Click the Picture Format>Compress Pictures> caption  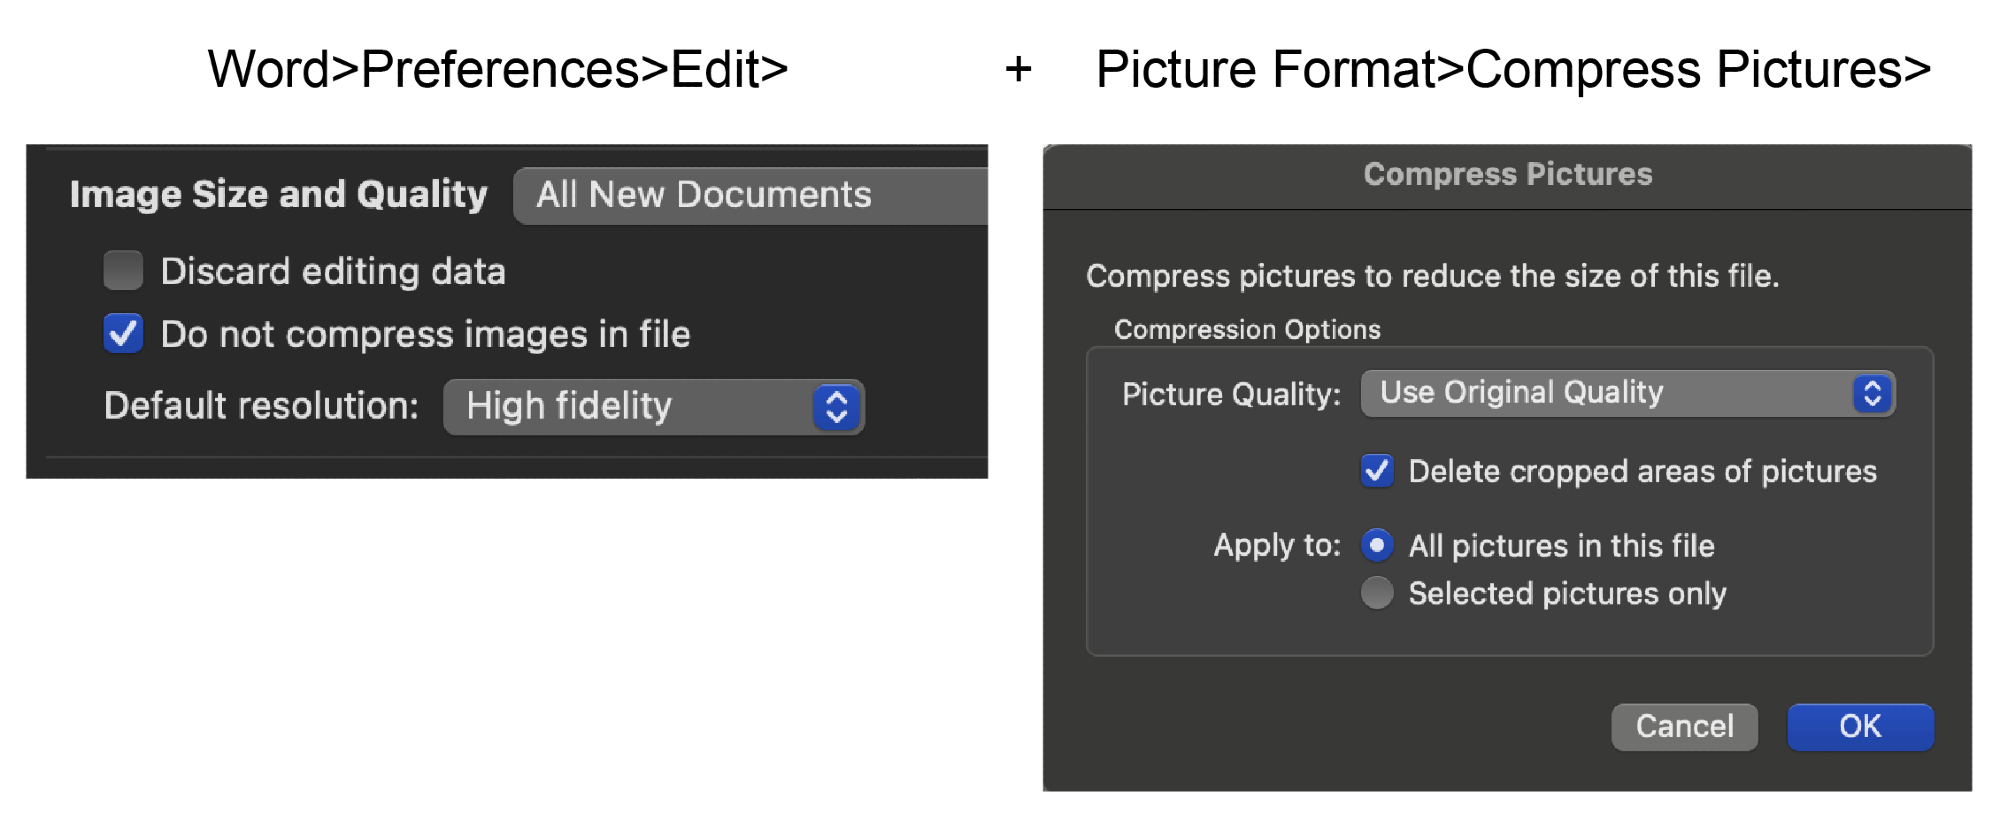click(1513, 69)
